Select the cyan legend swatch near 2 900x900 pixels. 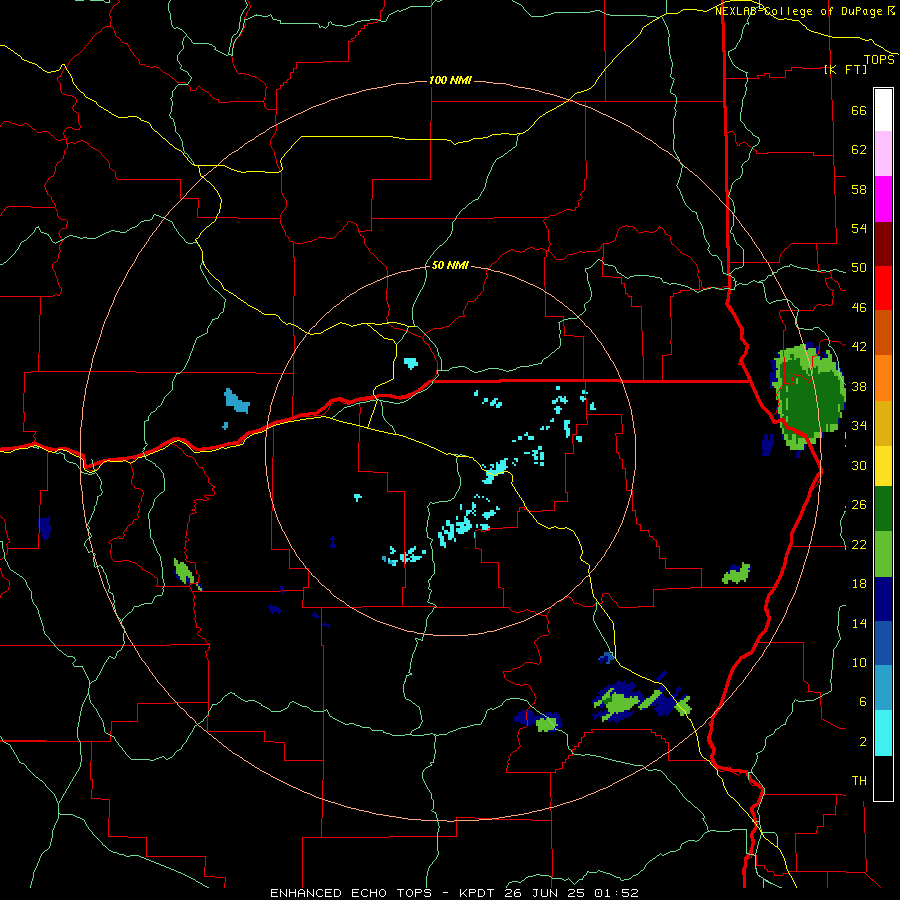coord(883,733)
